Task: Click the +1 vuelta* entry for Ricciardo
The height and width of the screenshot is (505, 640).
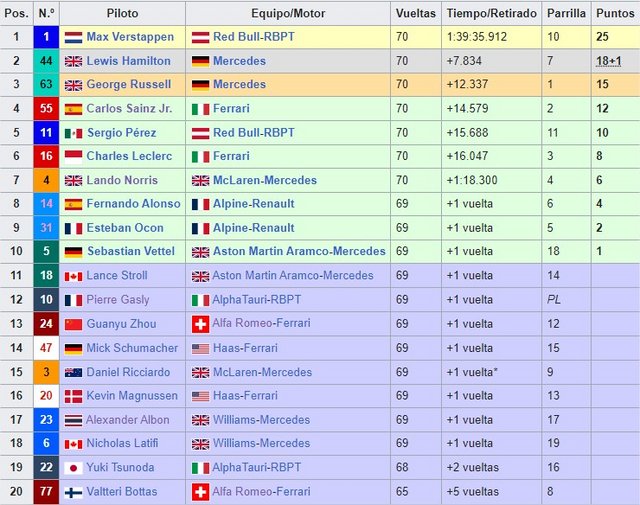Action: tap(472, 372)
